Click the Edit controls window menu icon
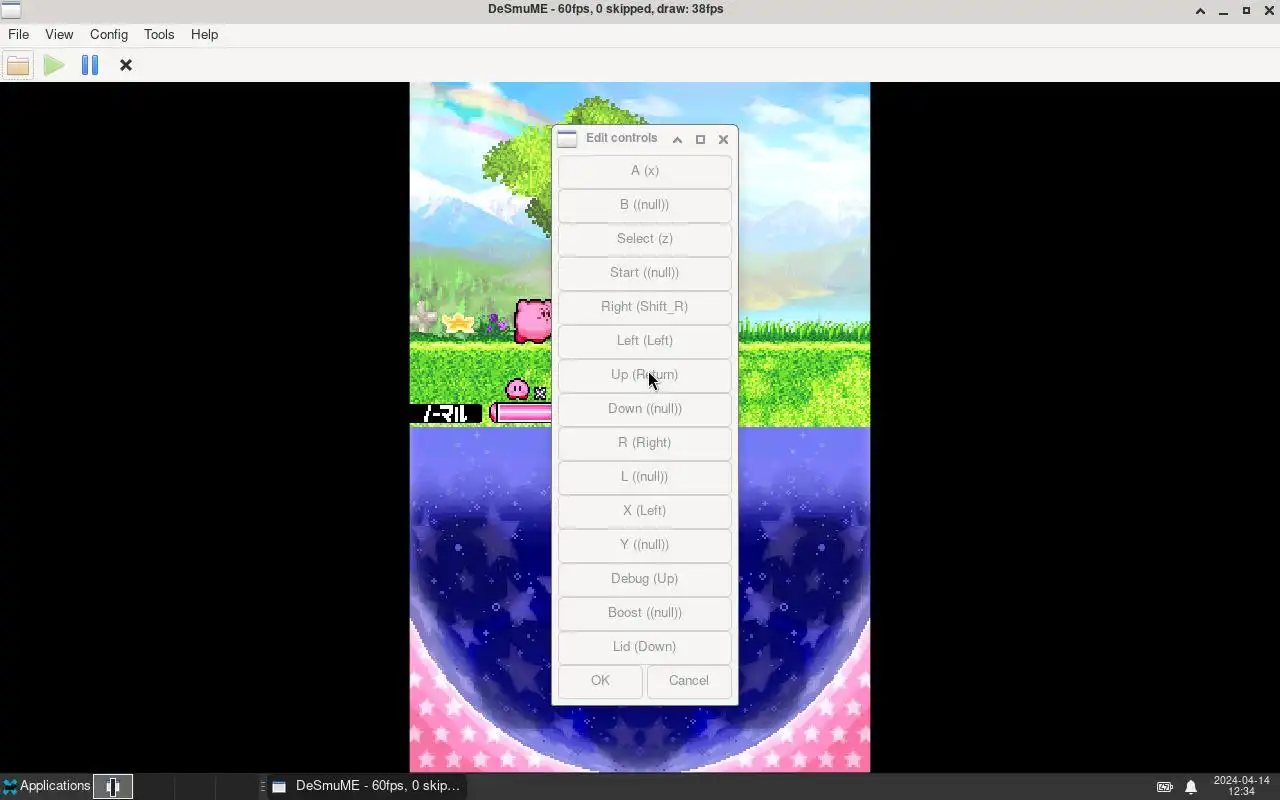The height and width of the screenshot is (800, 1280). click(567, 139)
